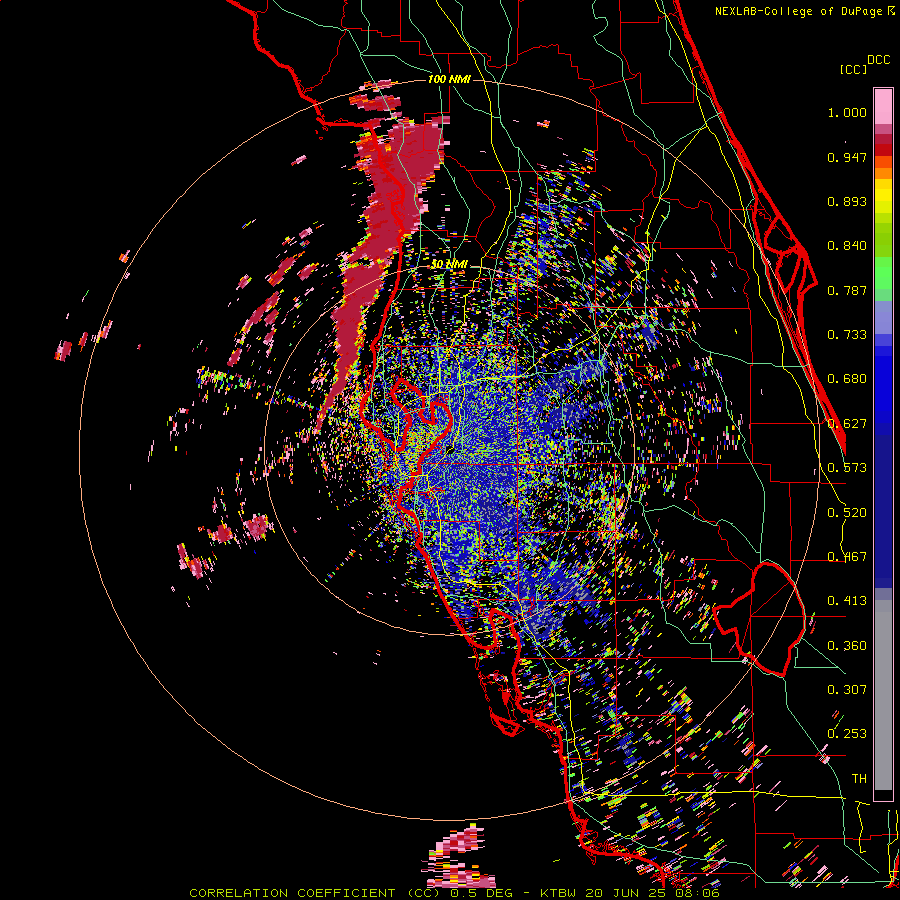Click the 50 NMI range ring label
This screenshot has height=900, width=900.
click(x=449, y=264)
